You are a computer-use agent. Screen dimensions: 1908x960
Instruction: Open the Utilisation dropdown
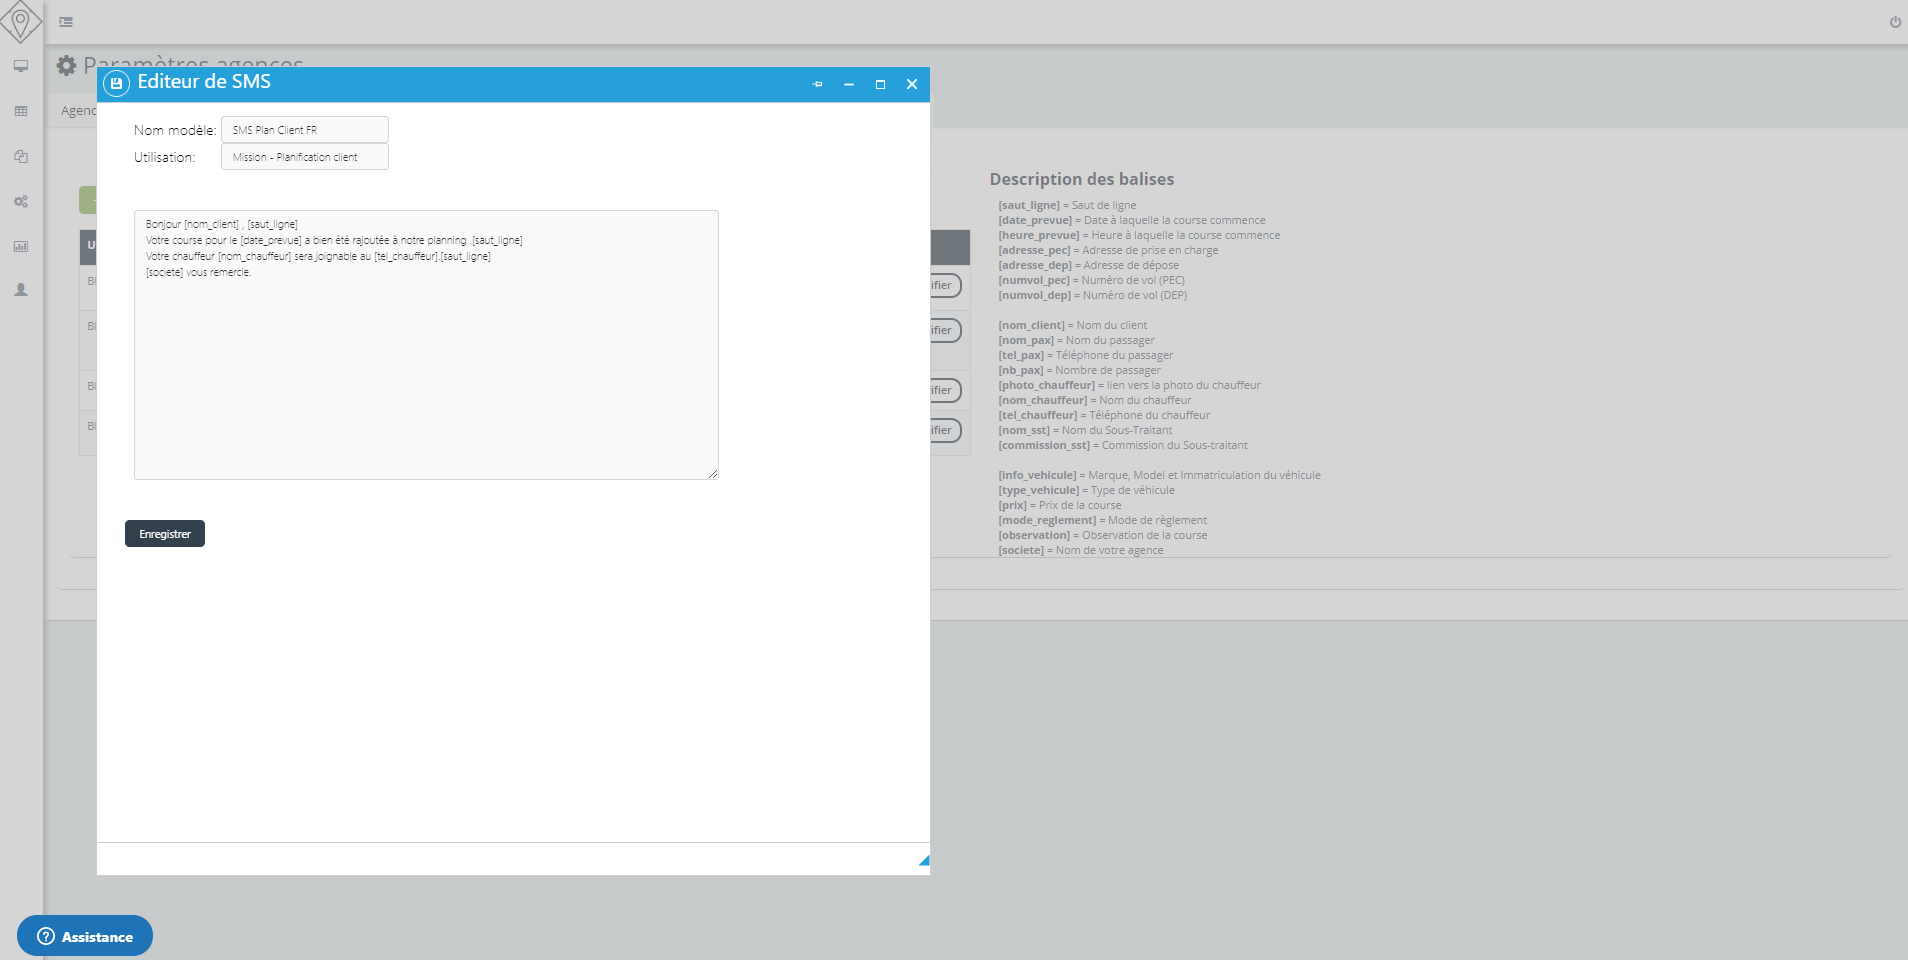point(304,157)
